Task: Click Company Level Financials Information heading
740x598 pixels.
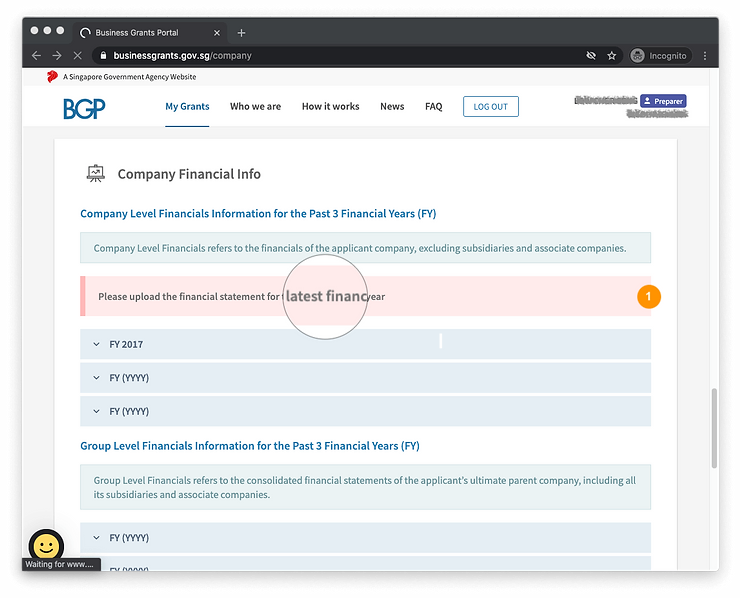Action: [x=258, y=214]
